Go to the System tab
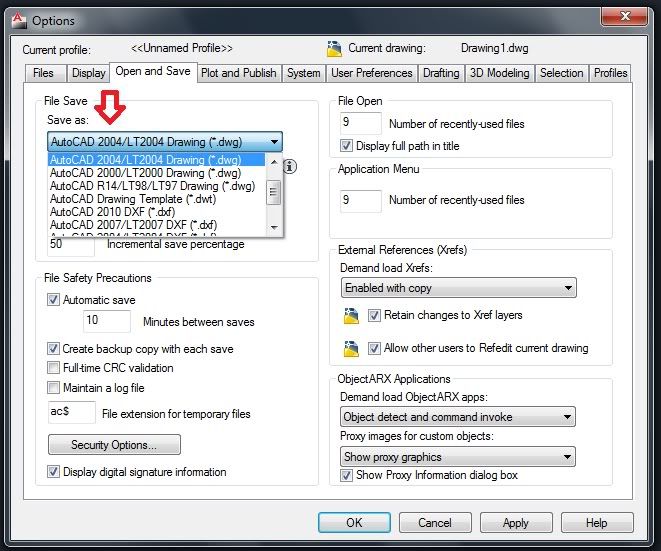Image resolution: width=661 pixels, height=551 pixels. coord(304,73)
